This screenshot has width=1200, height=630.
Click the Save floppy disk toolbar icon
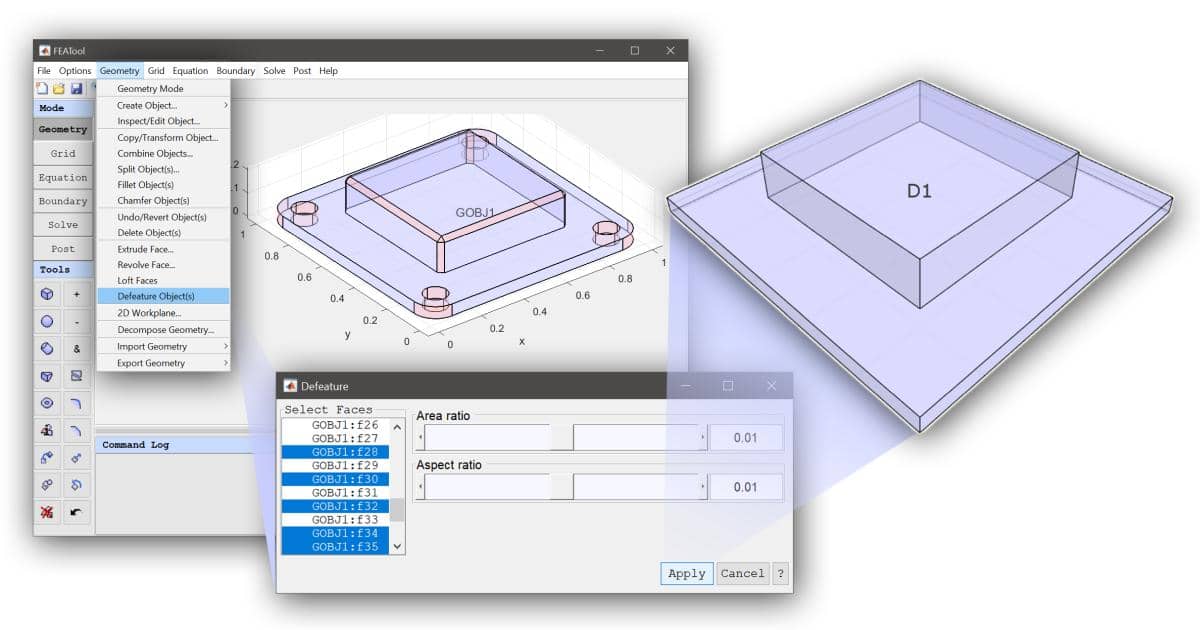76,89
